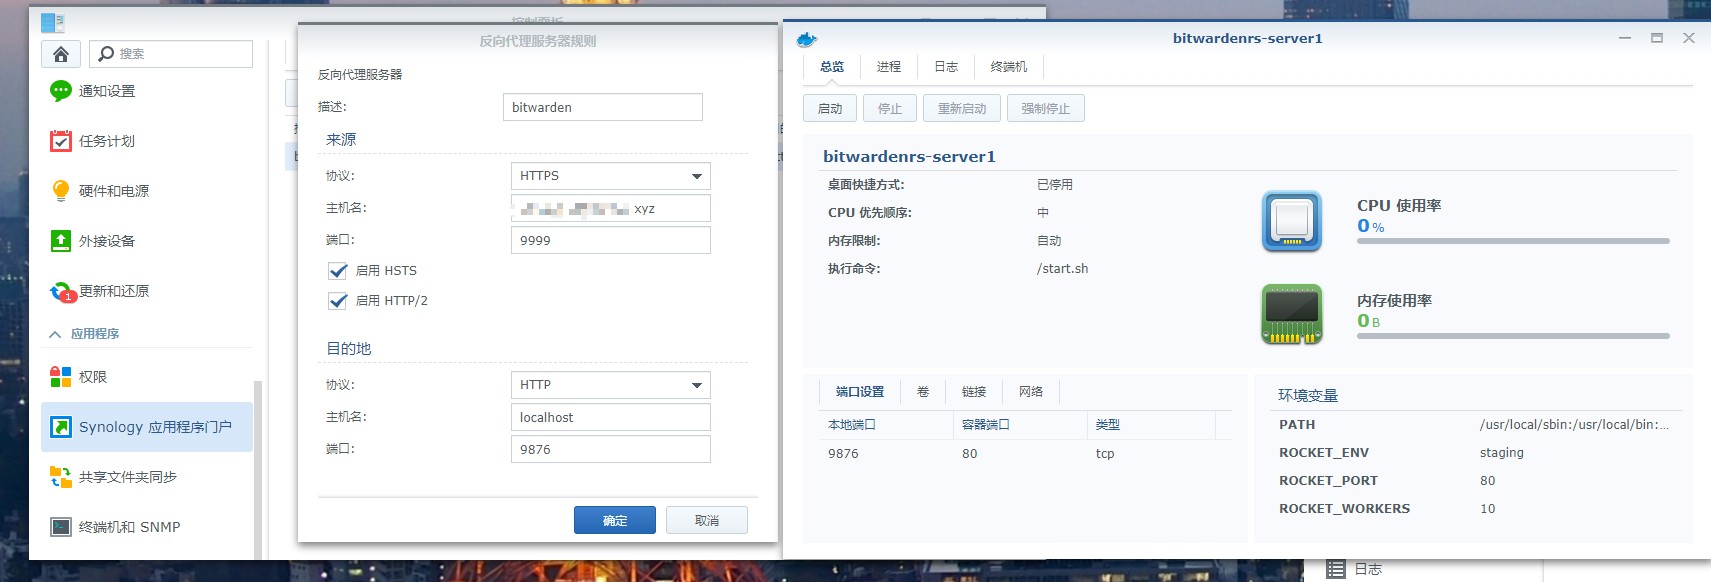Open the Task Scheduler calendar icon
The image size is (1711, 582).
(x=61, y=141)
